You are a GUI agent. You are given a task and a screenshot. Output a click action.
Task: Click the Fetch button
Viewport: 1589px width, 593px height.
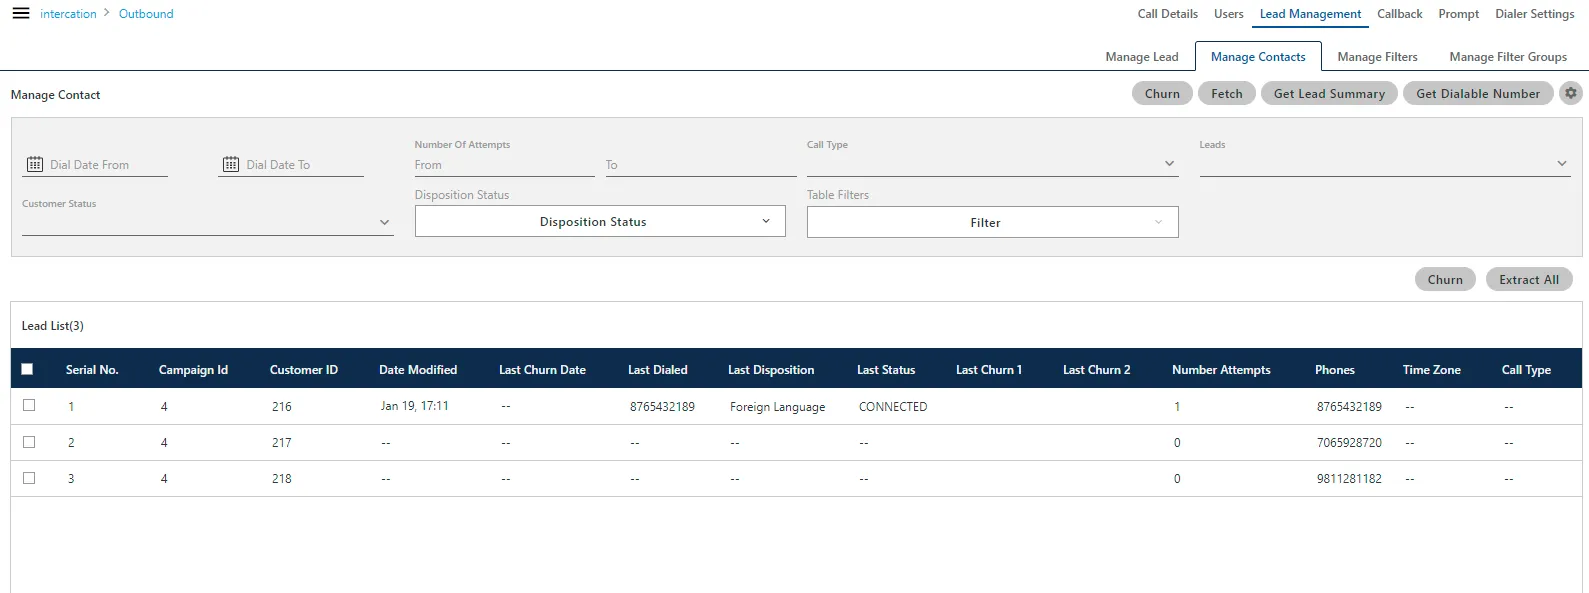[1226, 93]
